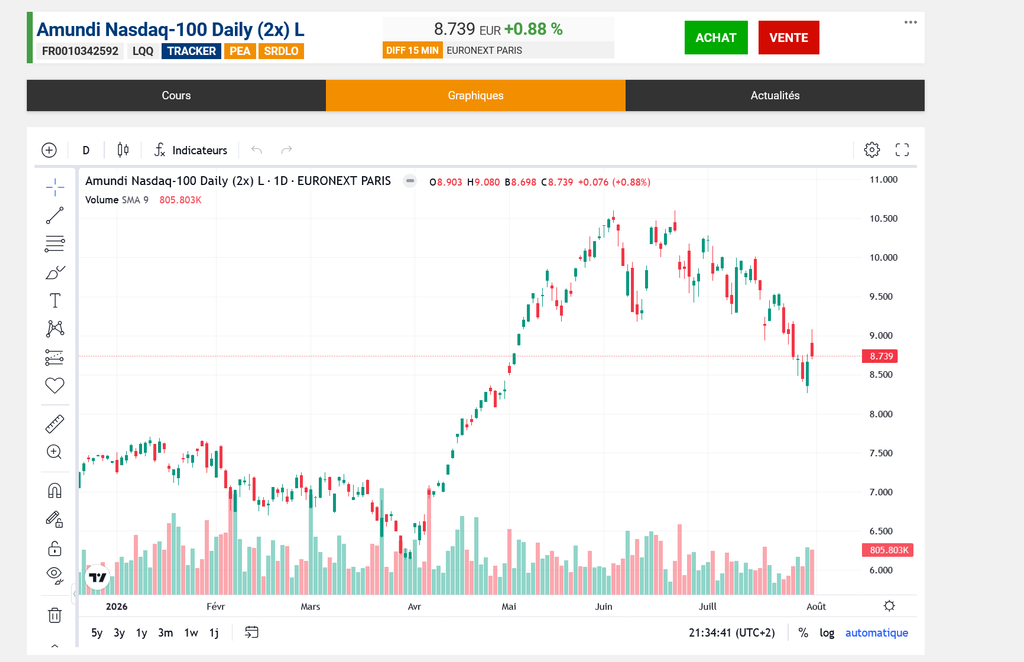Click the trash remove drawings icon
Screen dimensions: 1024x662
55,615
